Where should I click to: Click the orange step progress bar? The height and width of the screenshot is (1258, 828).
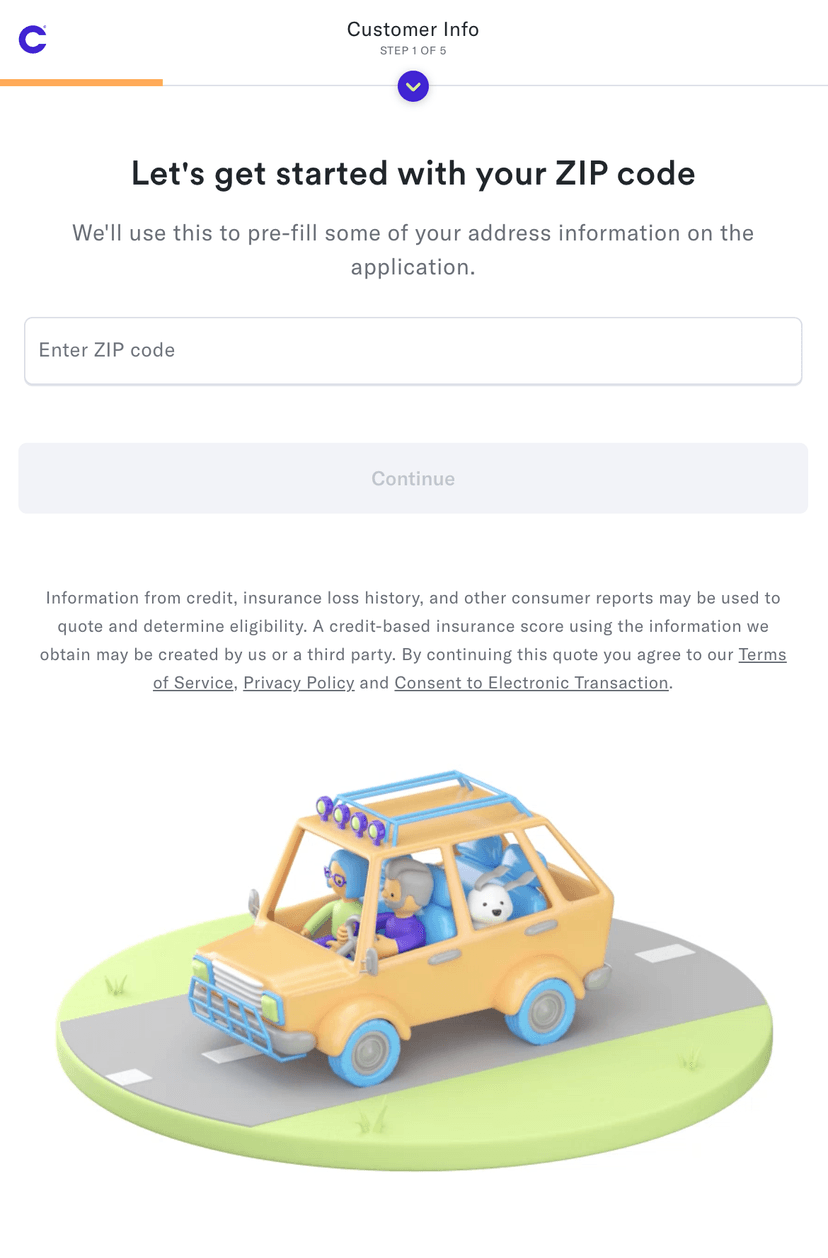[81, 82]
